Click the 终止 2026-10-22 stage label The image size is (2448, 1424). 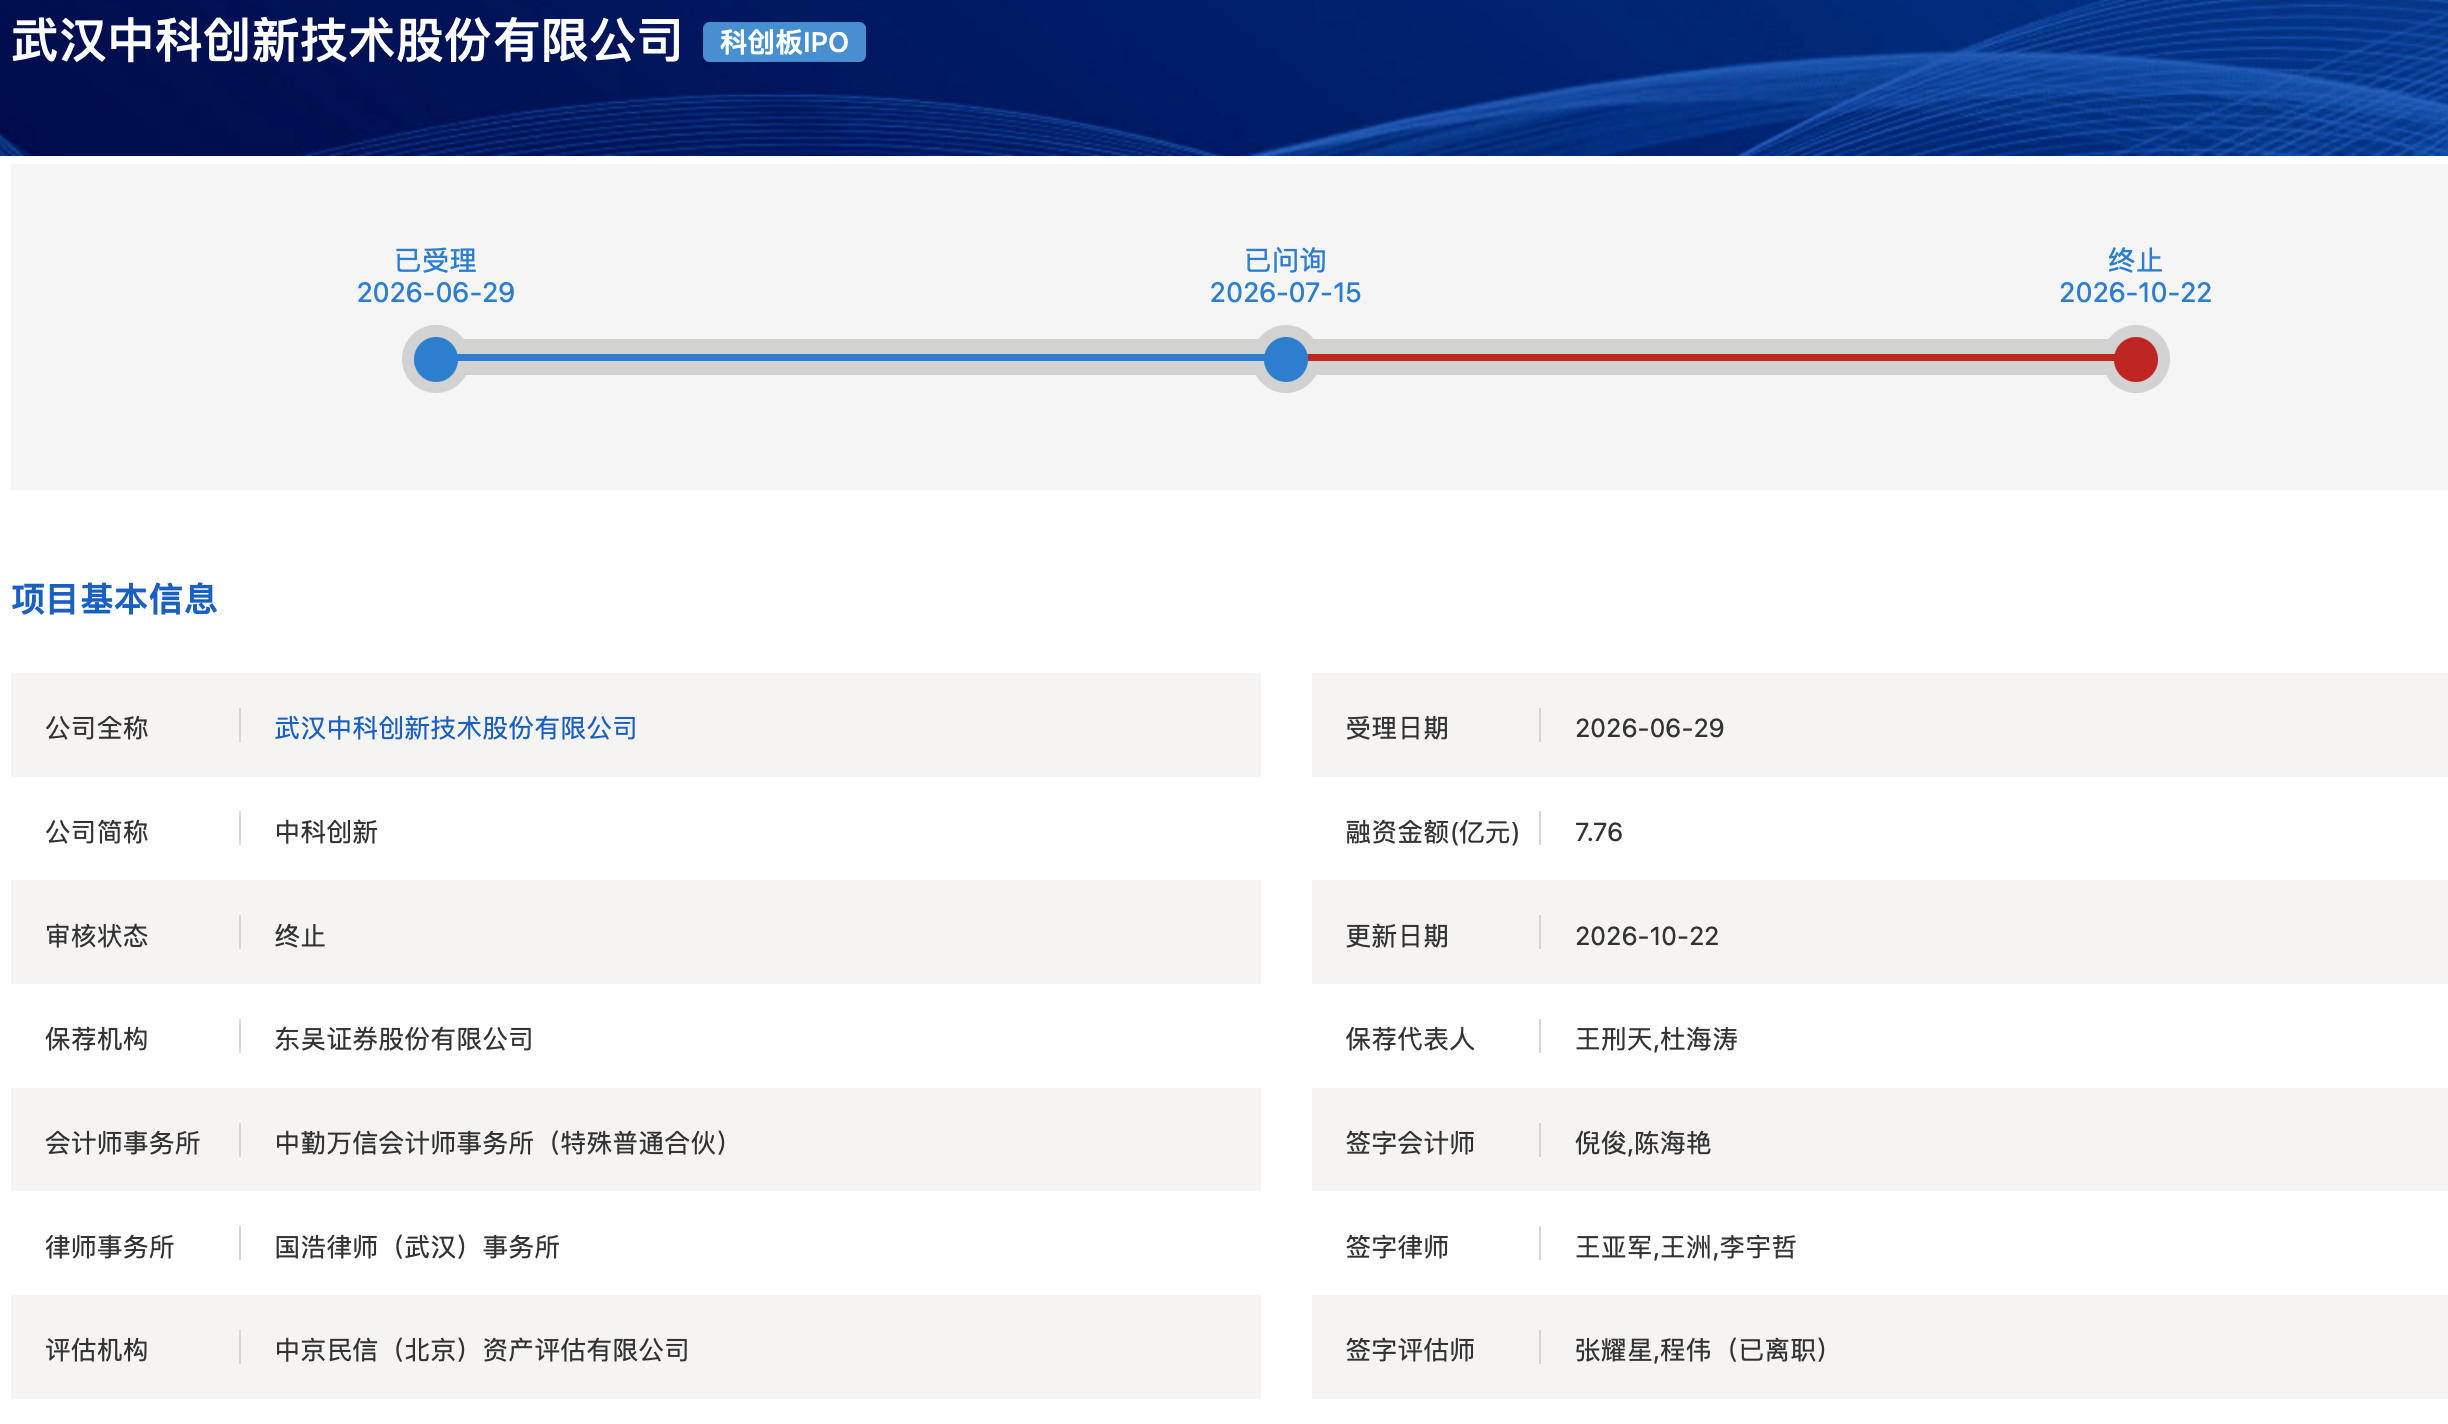(2136, 276)
